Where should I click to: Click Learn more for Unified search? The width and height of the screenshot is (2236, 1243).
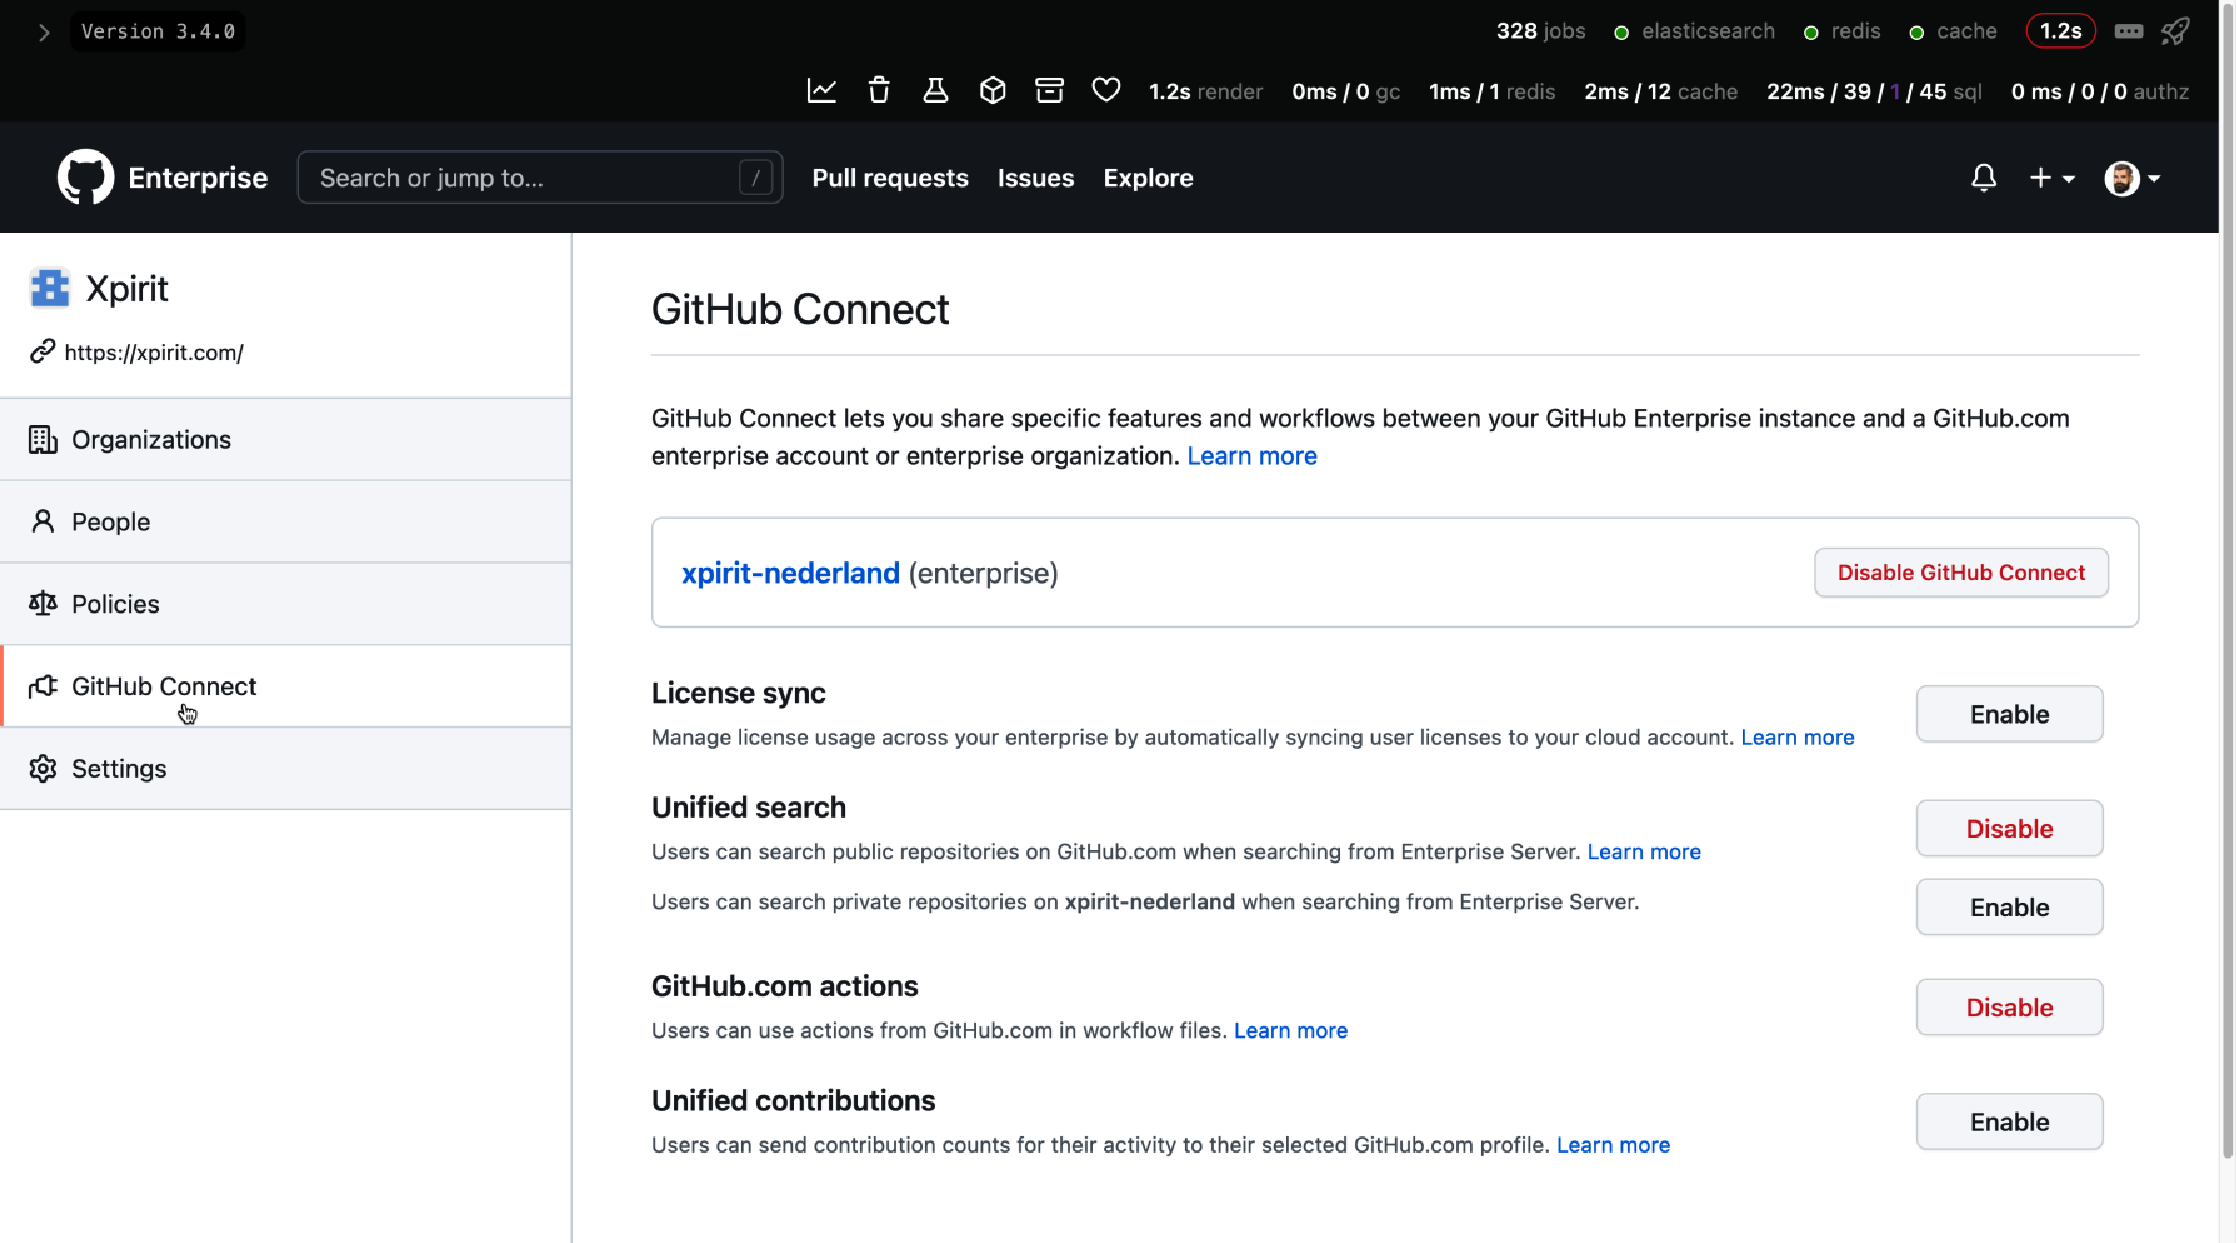point(1643,852)
